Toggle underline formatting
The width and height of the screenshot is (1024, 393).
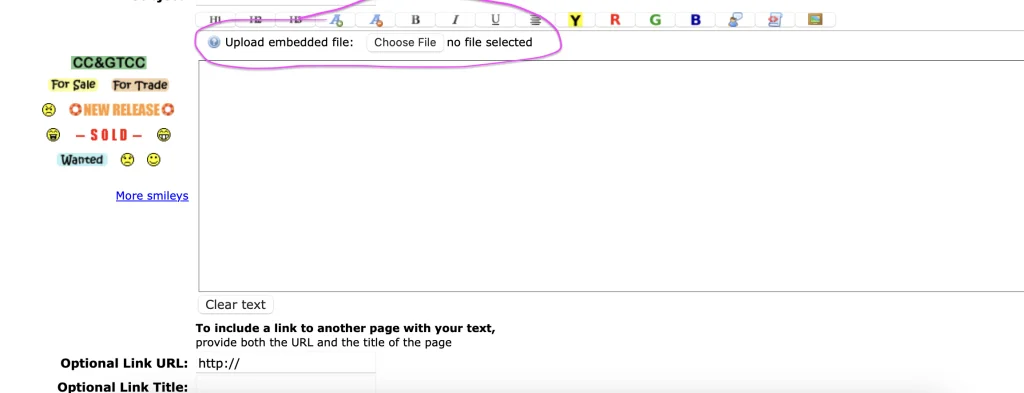[x=496, y=20]
